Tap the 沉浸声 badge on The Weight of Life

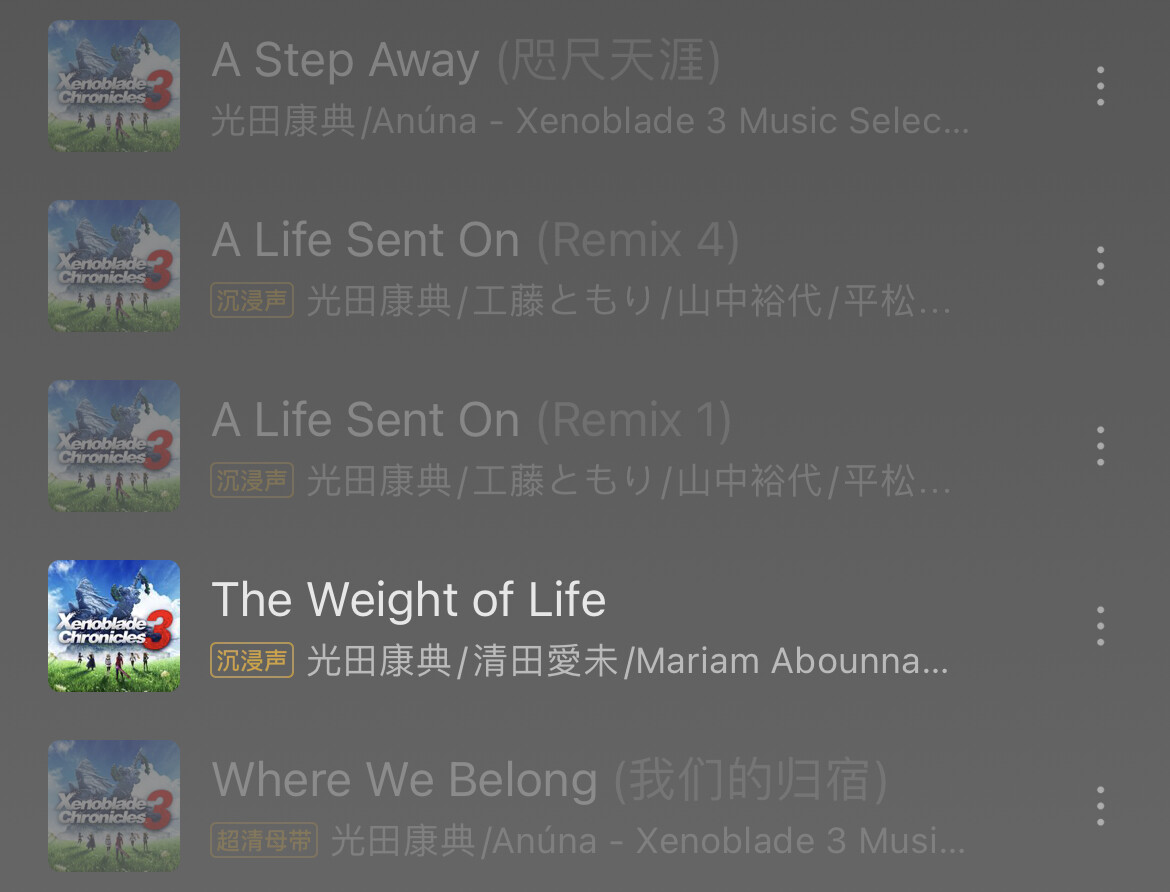coord(252,661)
